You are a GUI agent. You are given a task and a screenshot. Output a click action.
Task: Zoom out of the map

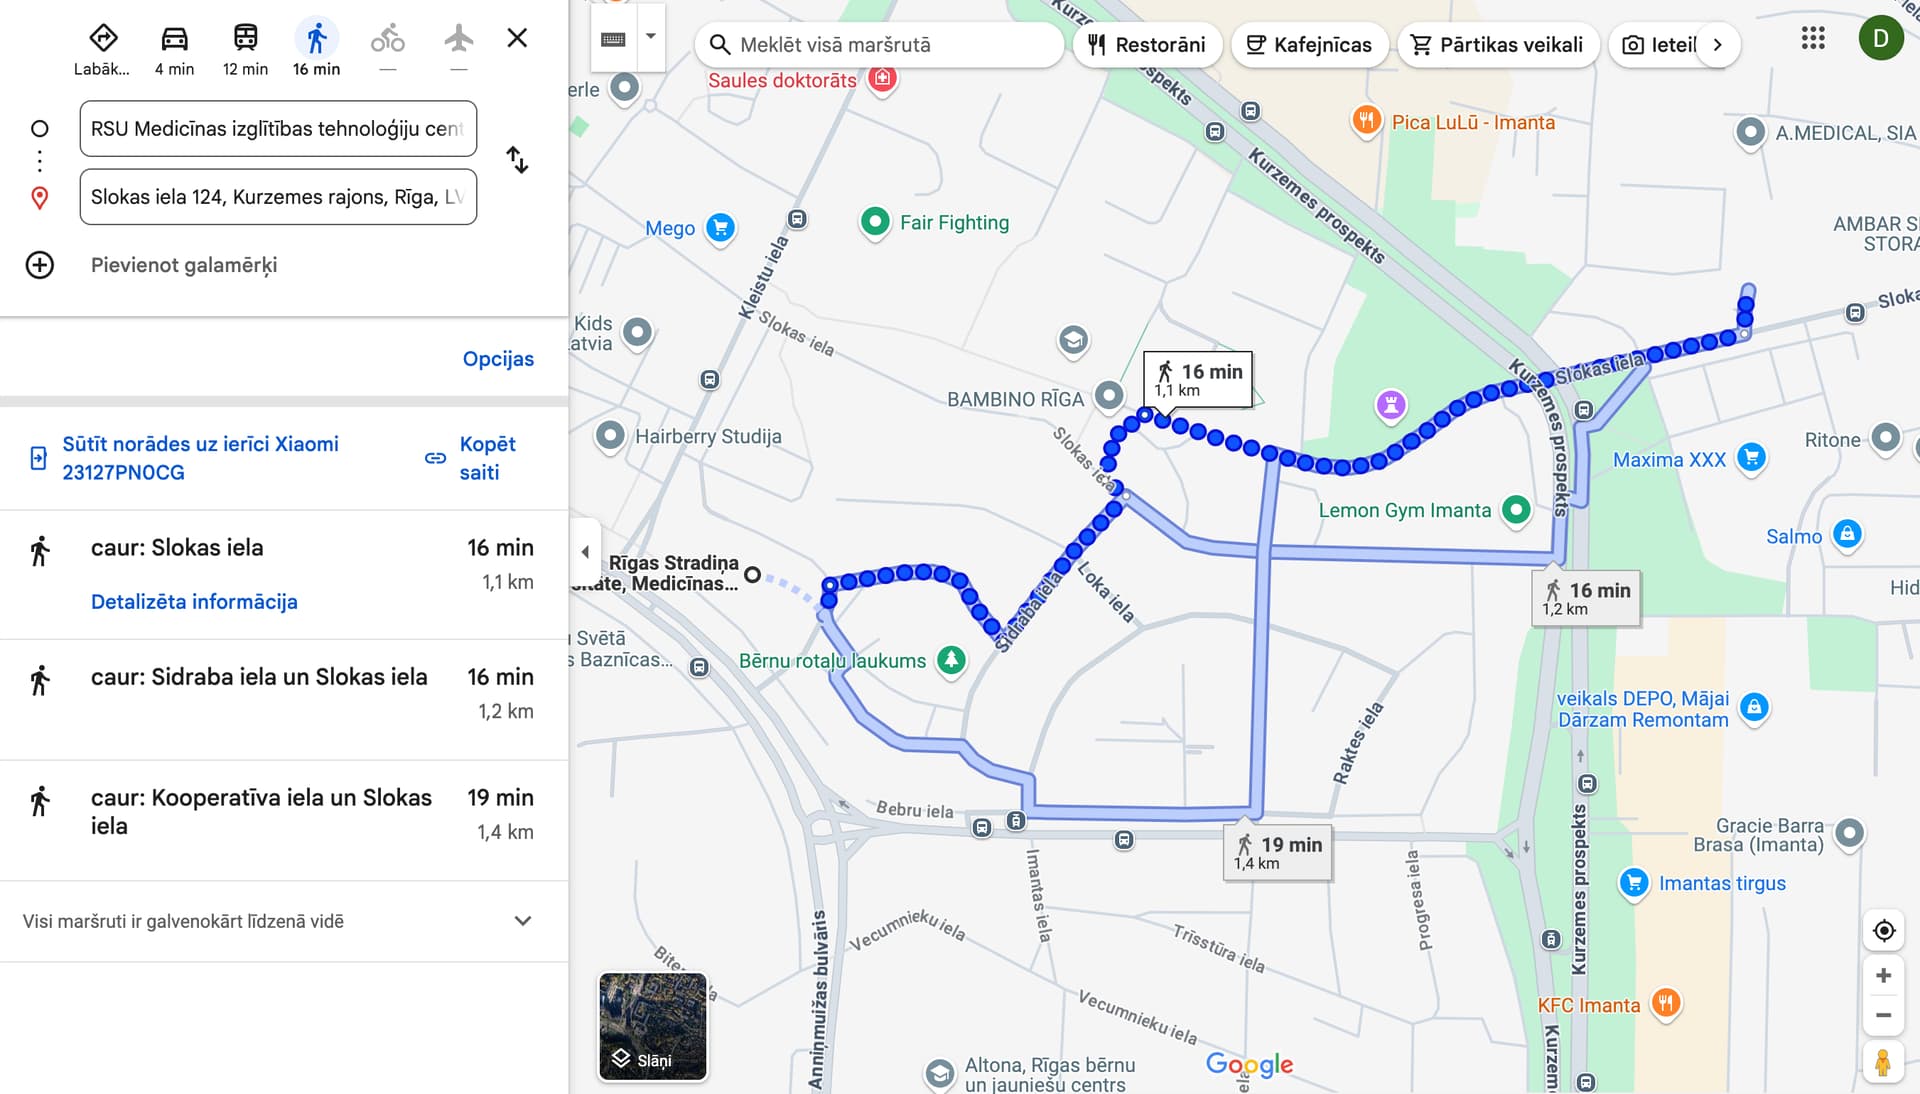click(x=1884, y=1015)
